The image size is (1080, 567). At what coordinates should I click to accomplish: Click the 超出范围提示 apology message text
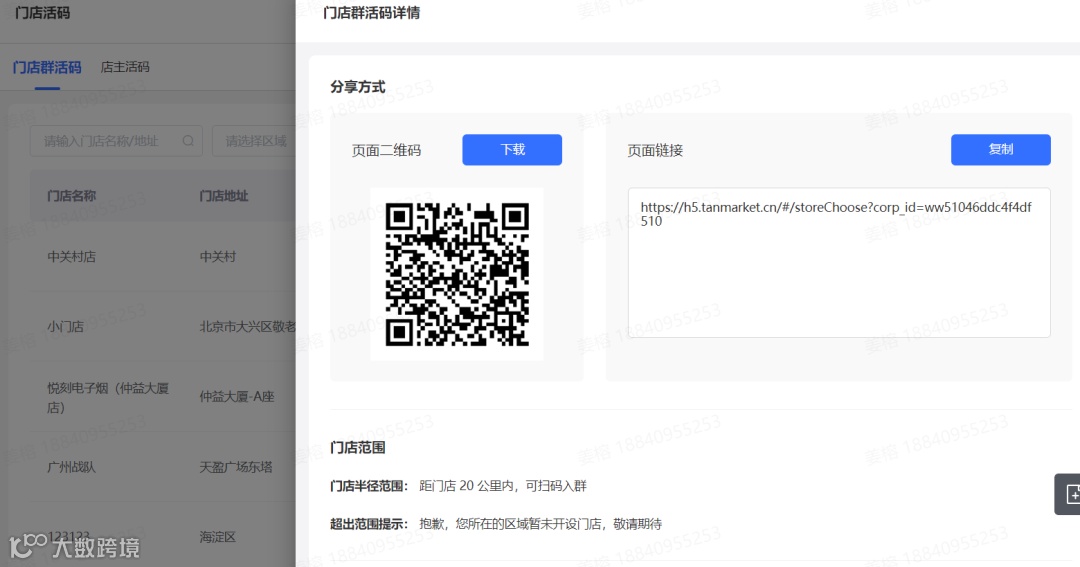(x=541, y=524)
